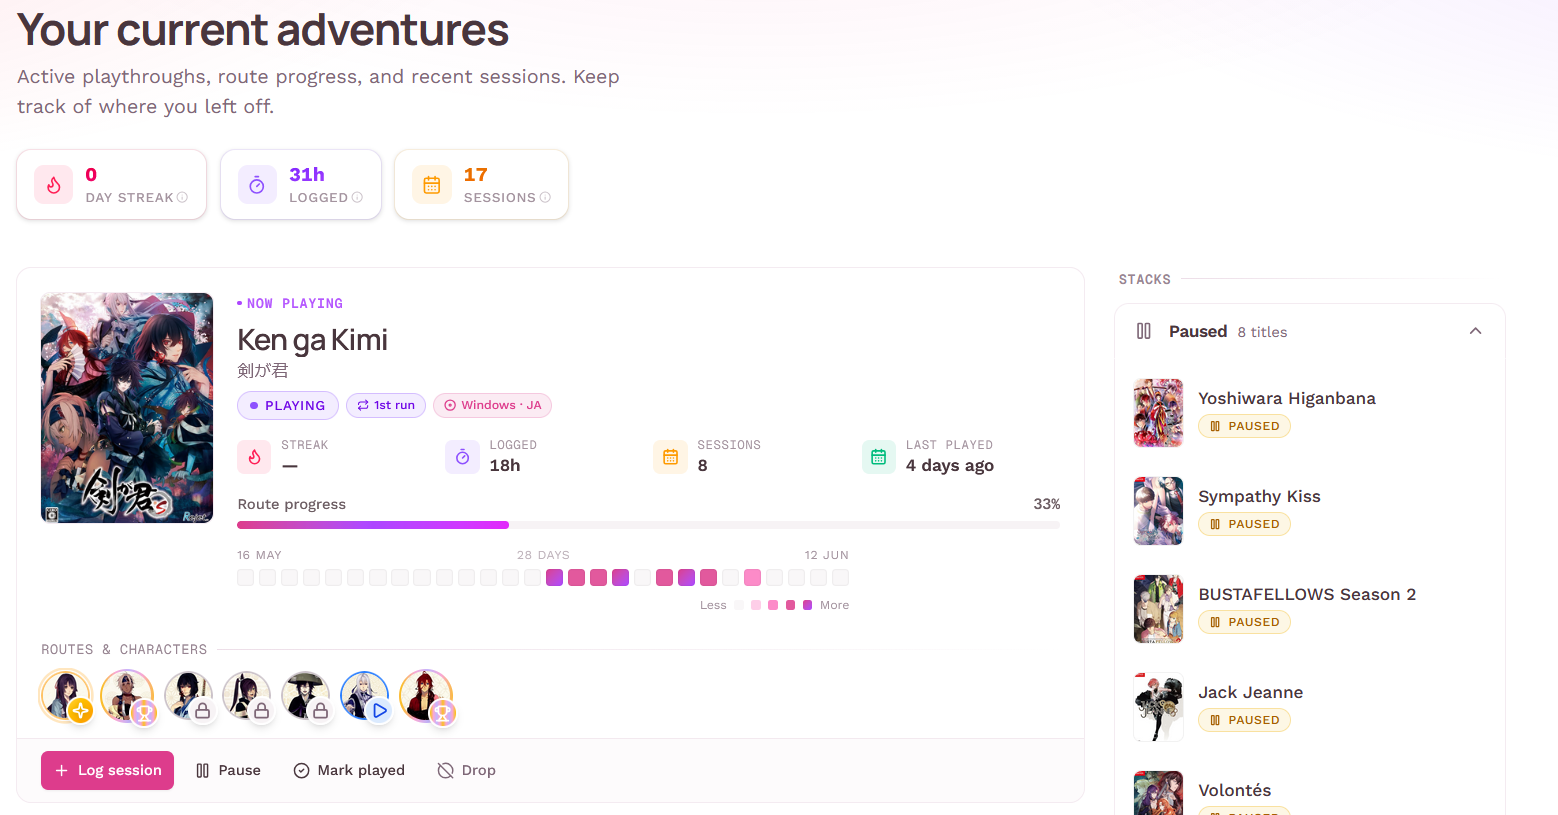
Task: Click the PAUSED badge under Jack Jeanne
Action: point(1245,720)
